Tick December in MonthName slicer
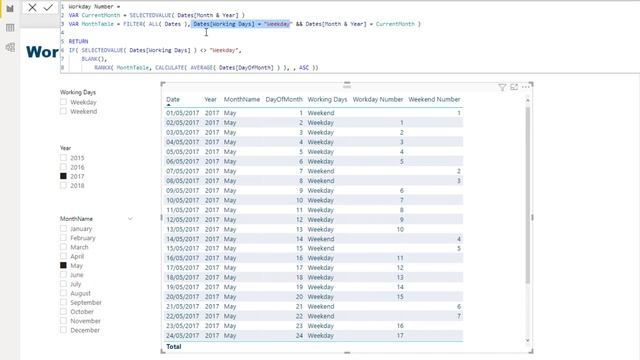Viewport: 640px width, 360px height. [63, 330]
